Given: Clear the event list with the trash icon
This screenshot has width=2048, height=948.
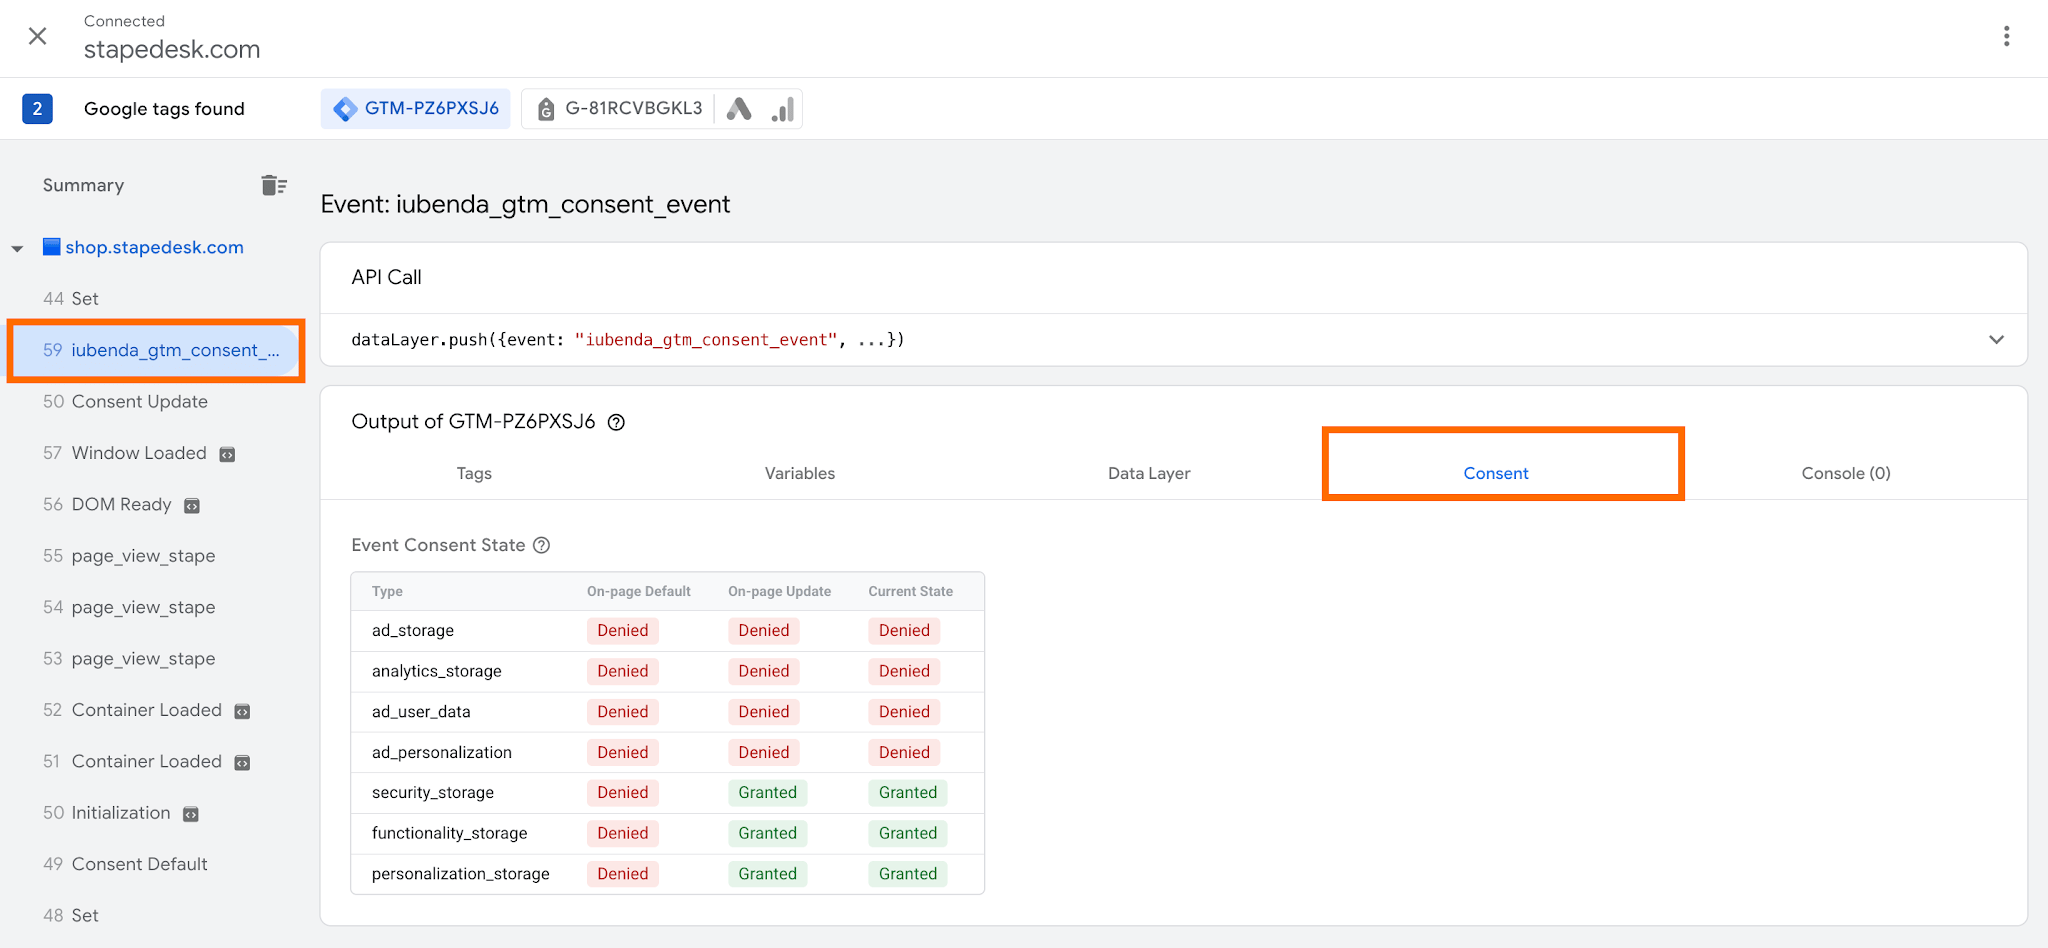Looking at the screenshot, I should pyautogui.click(x=274, y=185).
